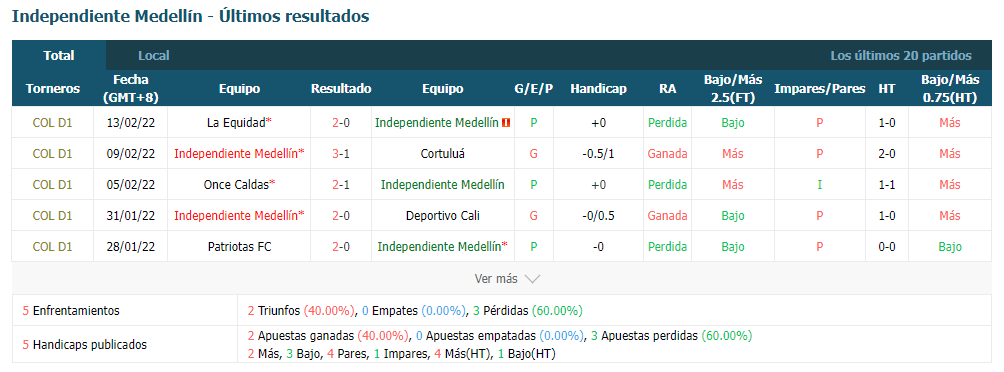The image size is (1004, 372).
Task: Switch to the Total tab
Action: click(x=59, y=56)
